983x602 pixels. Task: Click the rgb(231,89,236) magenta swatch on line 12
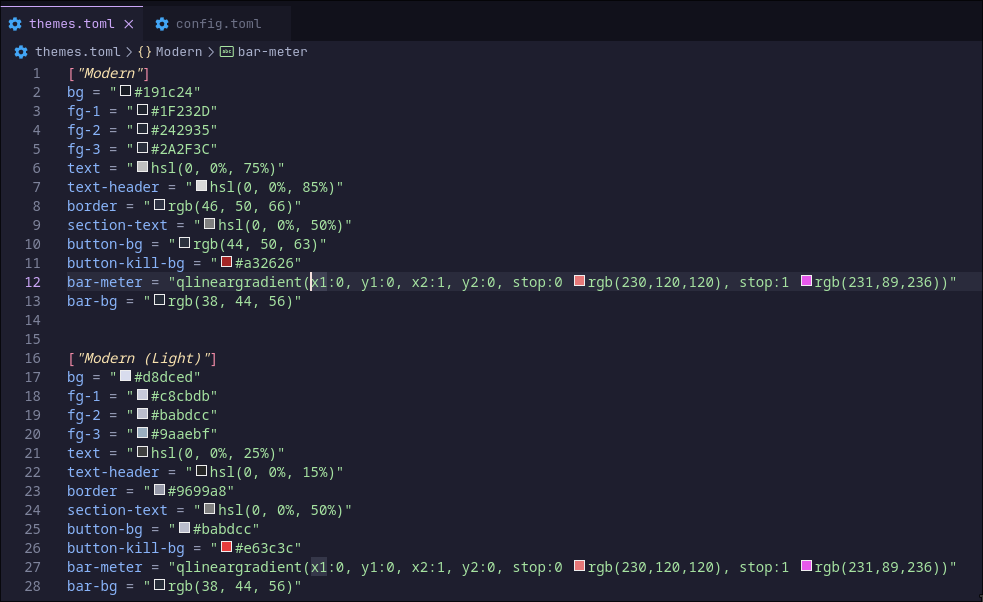806,282
